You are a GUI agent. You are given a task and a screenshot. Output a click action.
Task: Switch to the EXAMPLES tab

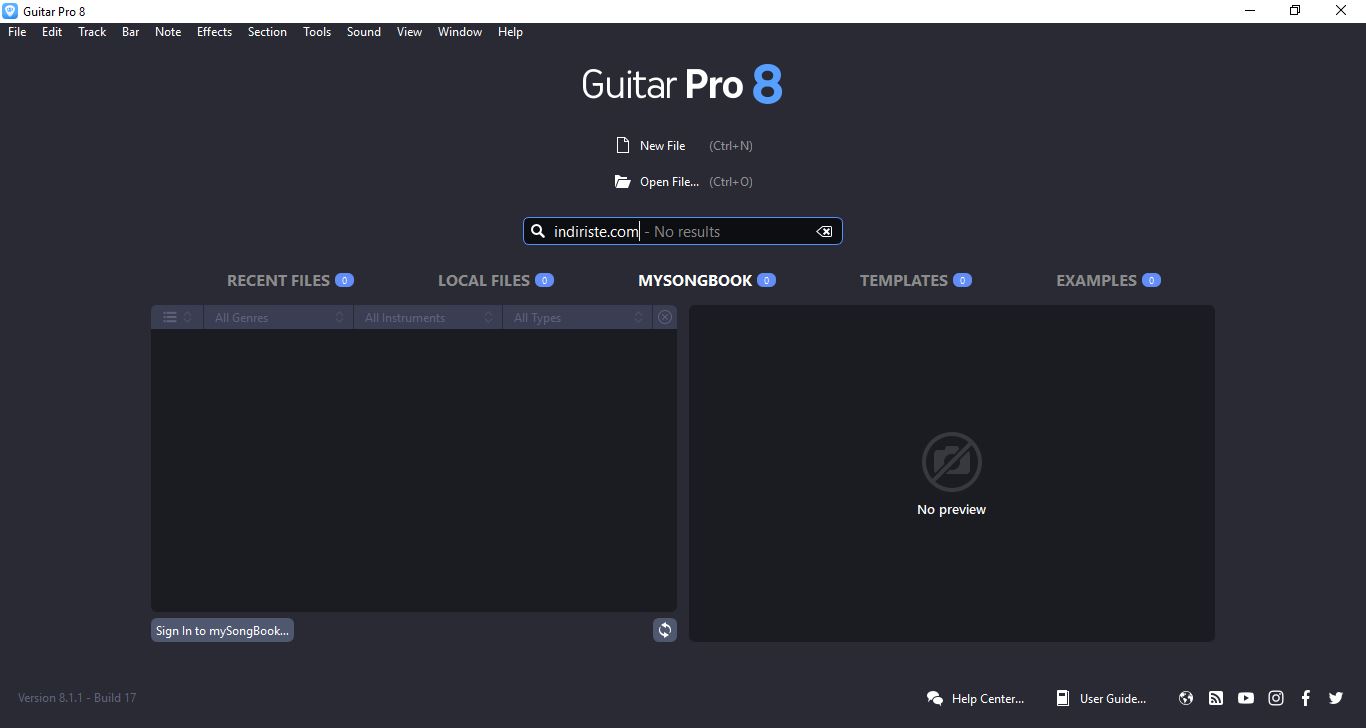[1108, 281]
